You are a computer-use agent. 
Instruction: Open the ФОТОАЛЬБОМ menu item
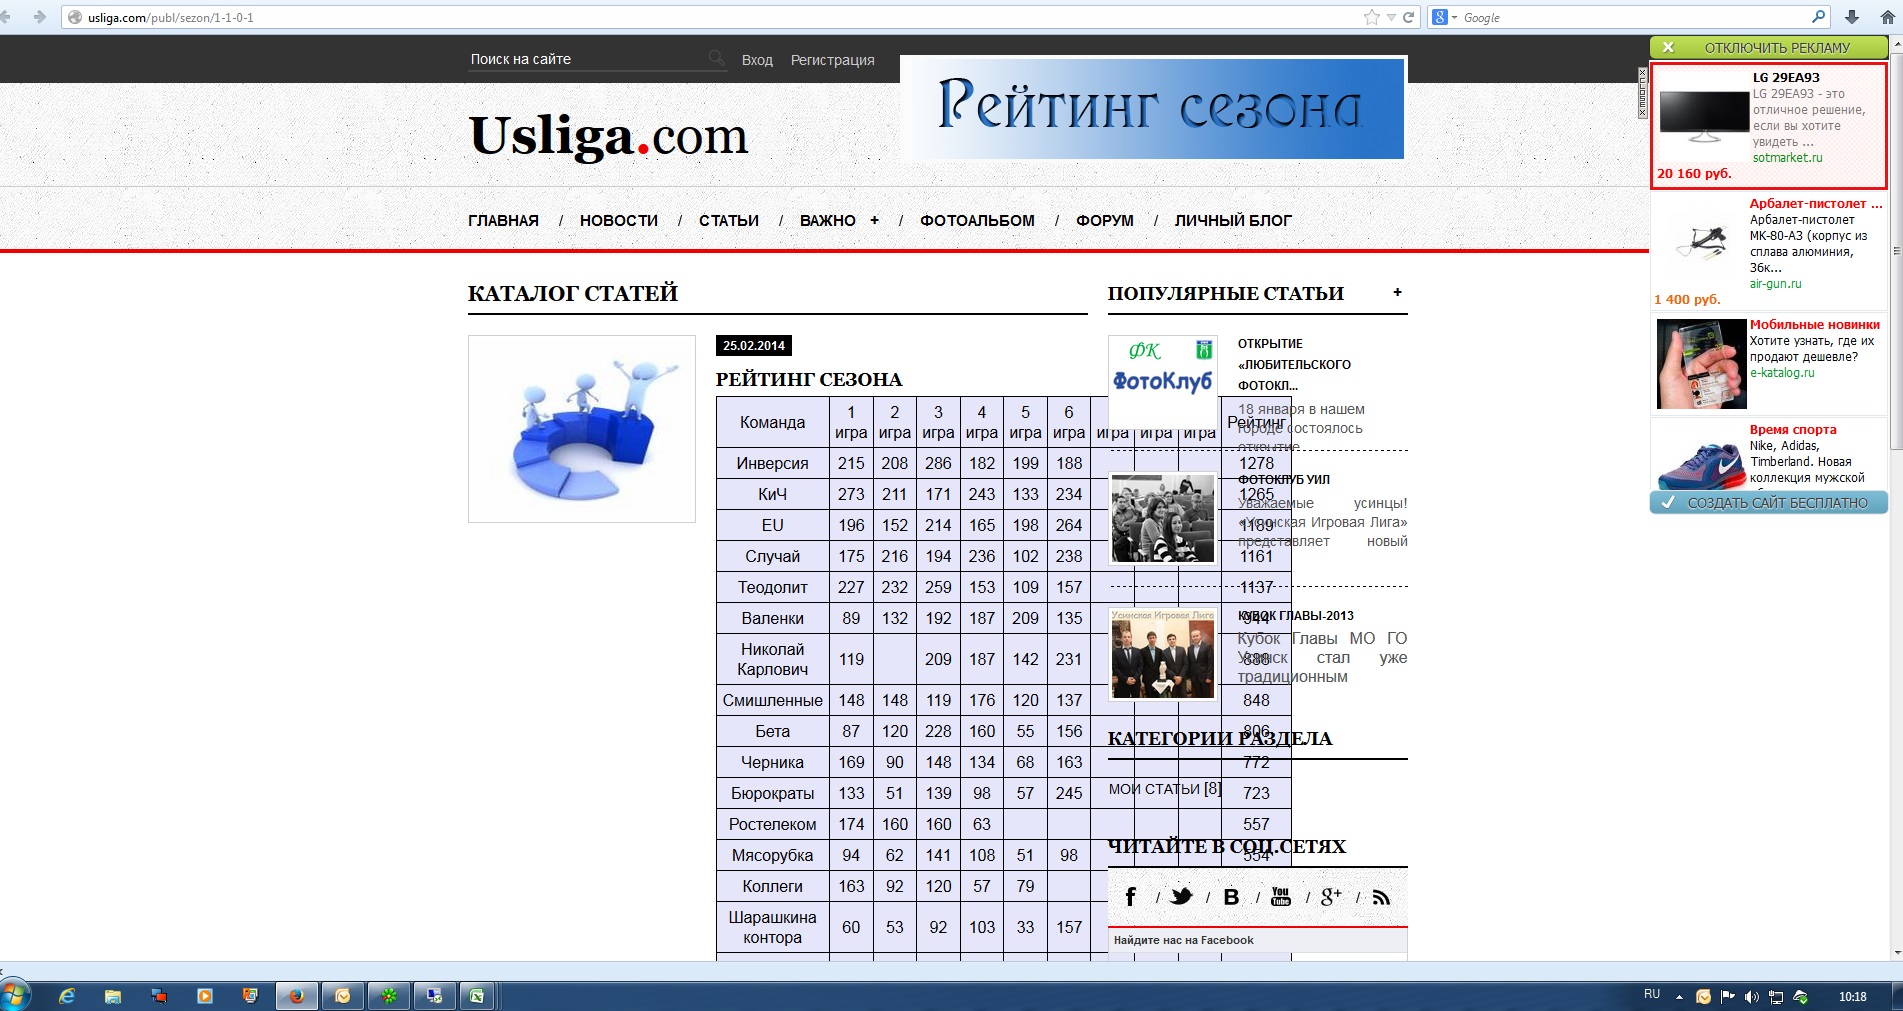tap(977, 221)
